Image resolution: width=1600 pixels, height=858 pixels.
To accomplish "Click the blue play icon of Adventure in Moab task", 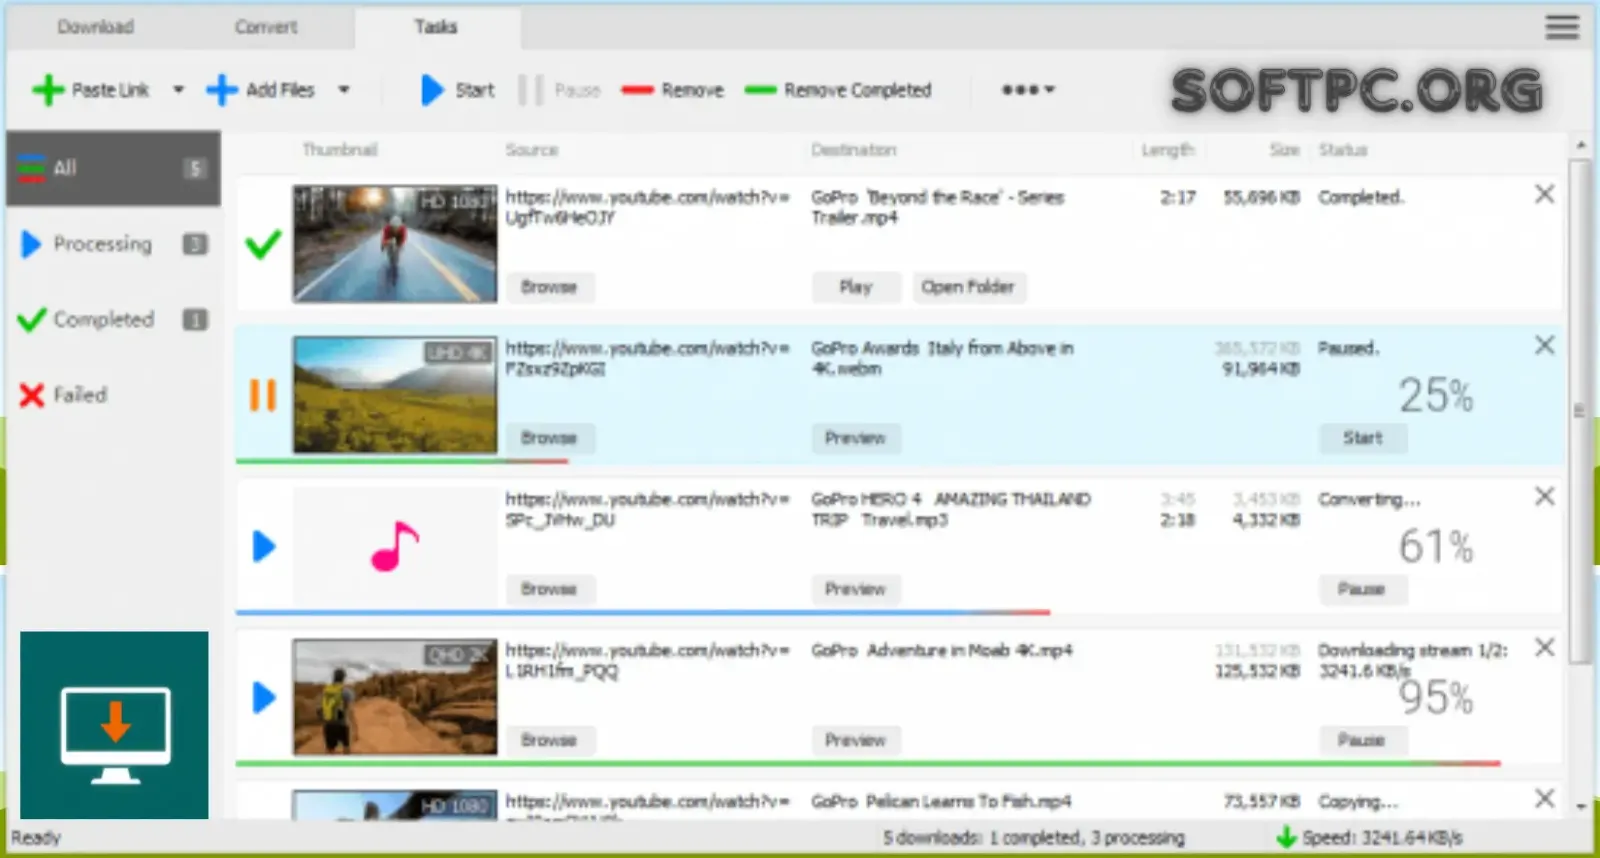I will 264,697.
